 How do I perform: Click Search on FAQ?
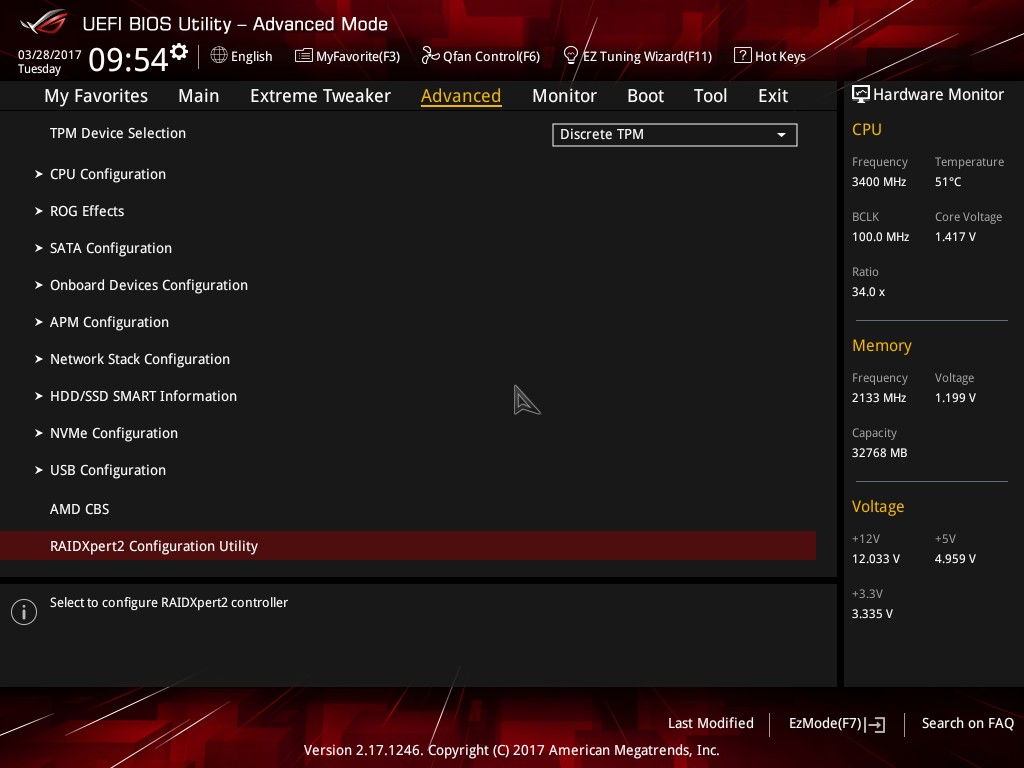(x=968, y=723)
